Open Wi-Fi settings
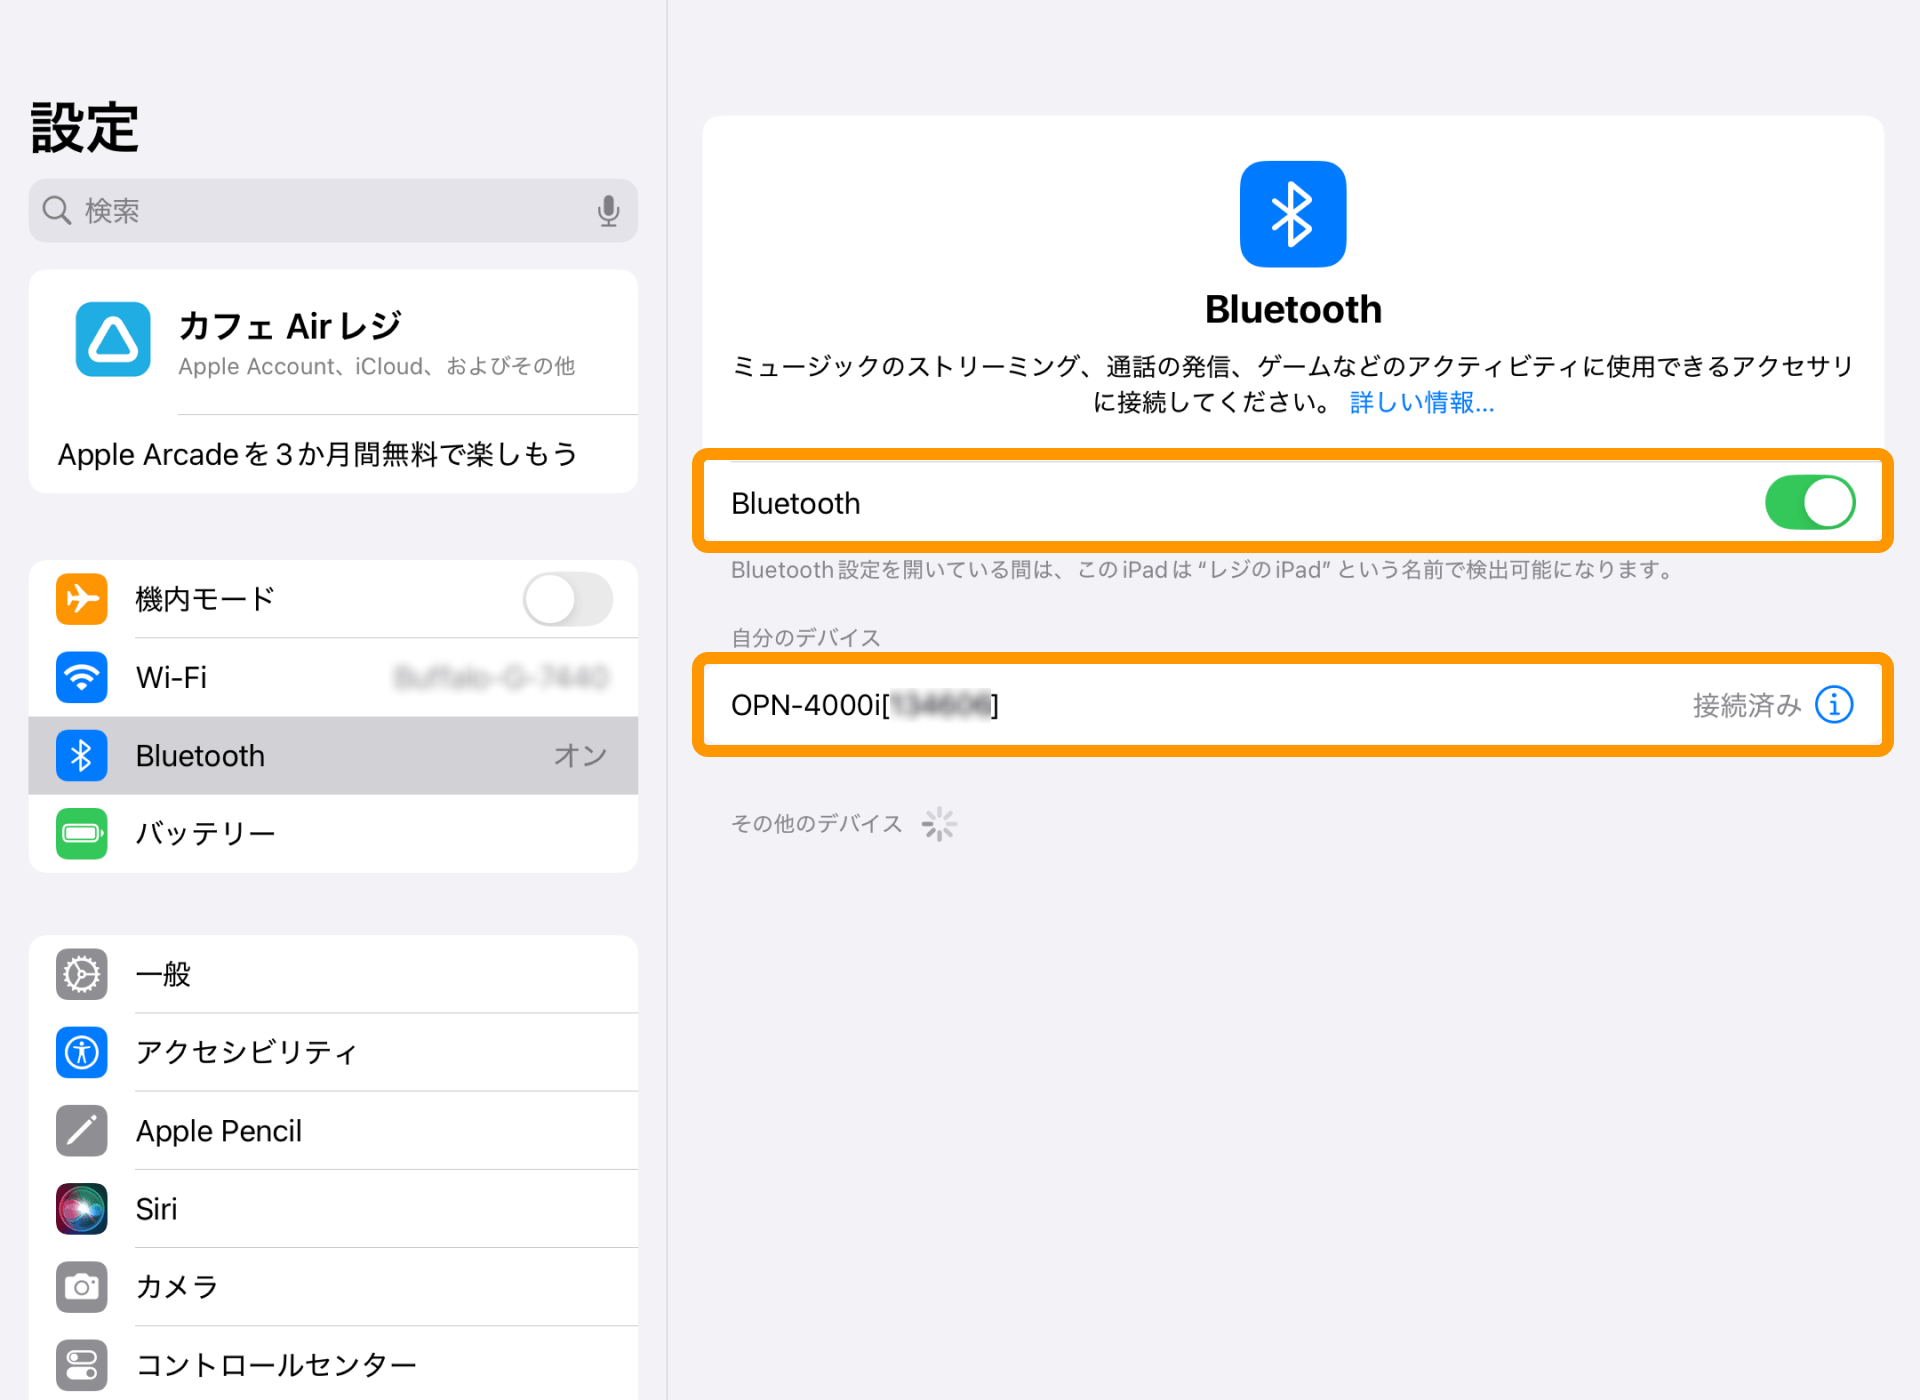Screen dimensions: 1920x1400 point(333,677)
